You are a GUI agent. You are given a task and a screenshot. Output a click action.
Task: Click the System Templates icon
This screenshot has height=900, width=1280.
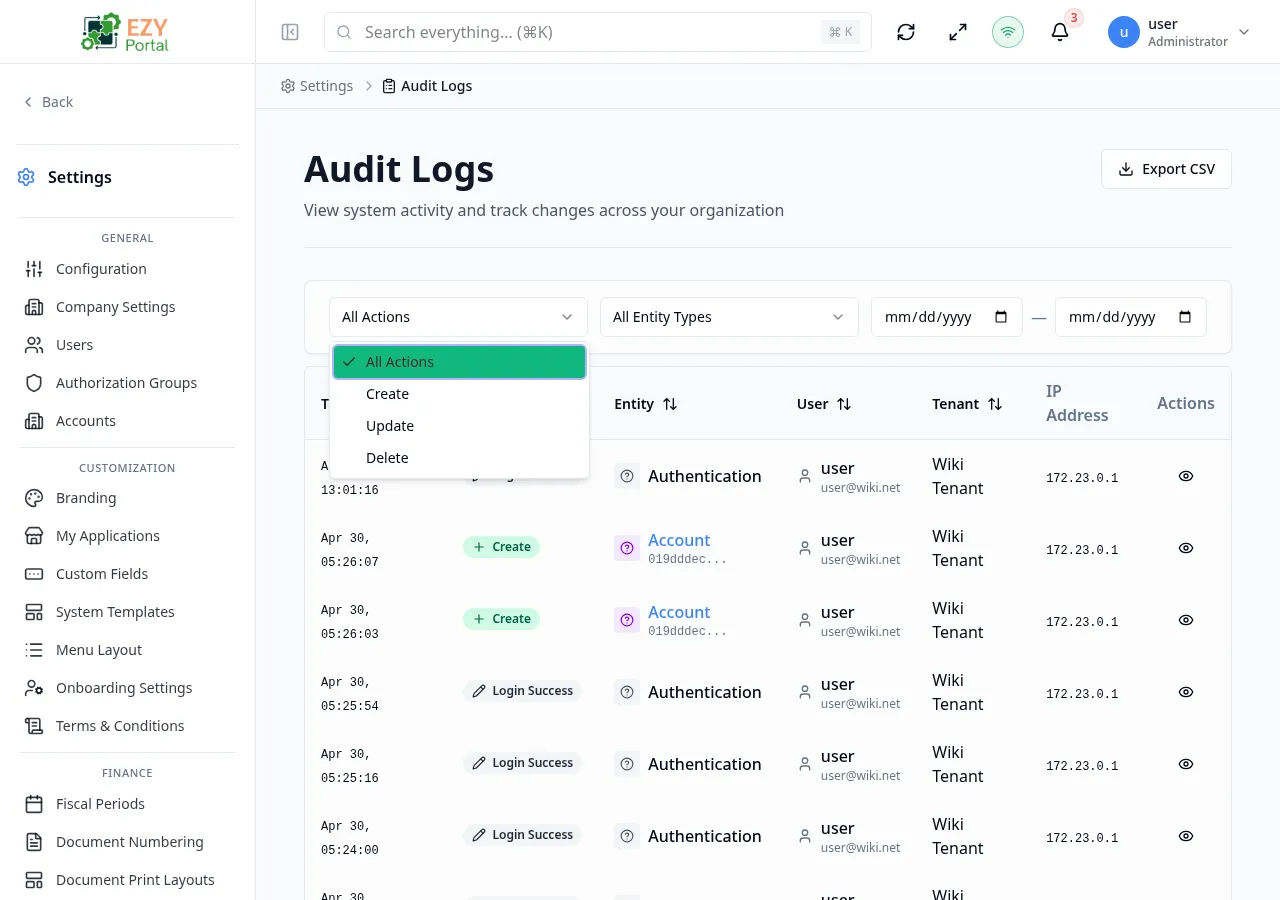click(34, 612)
